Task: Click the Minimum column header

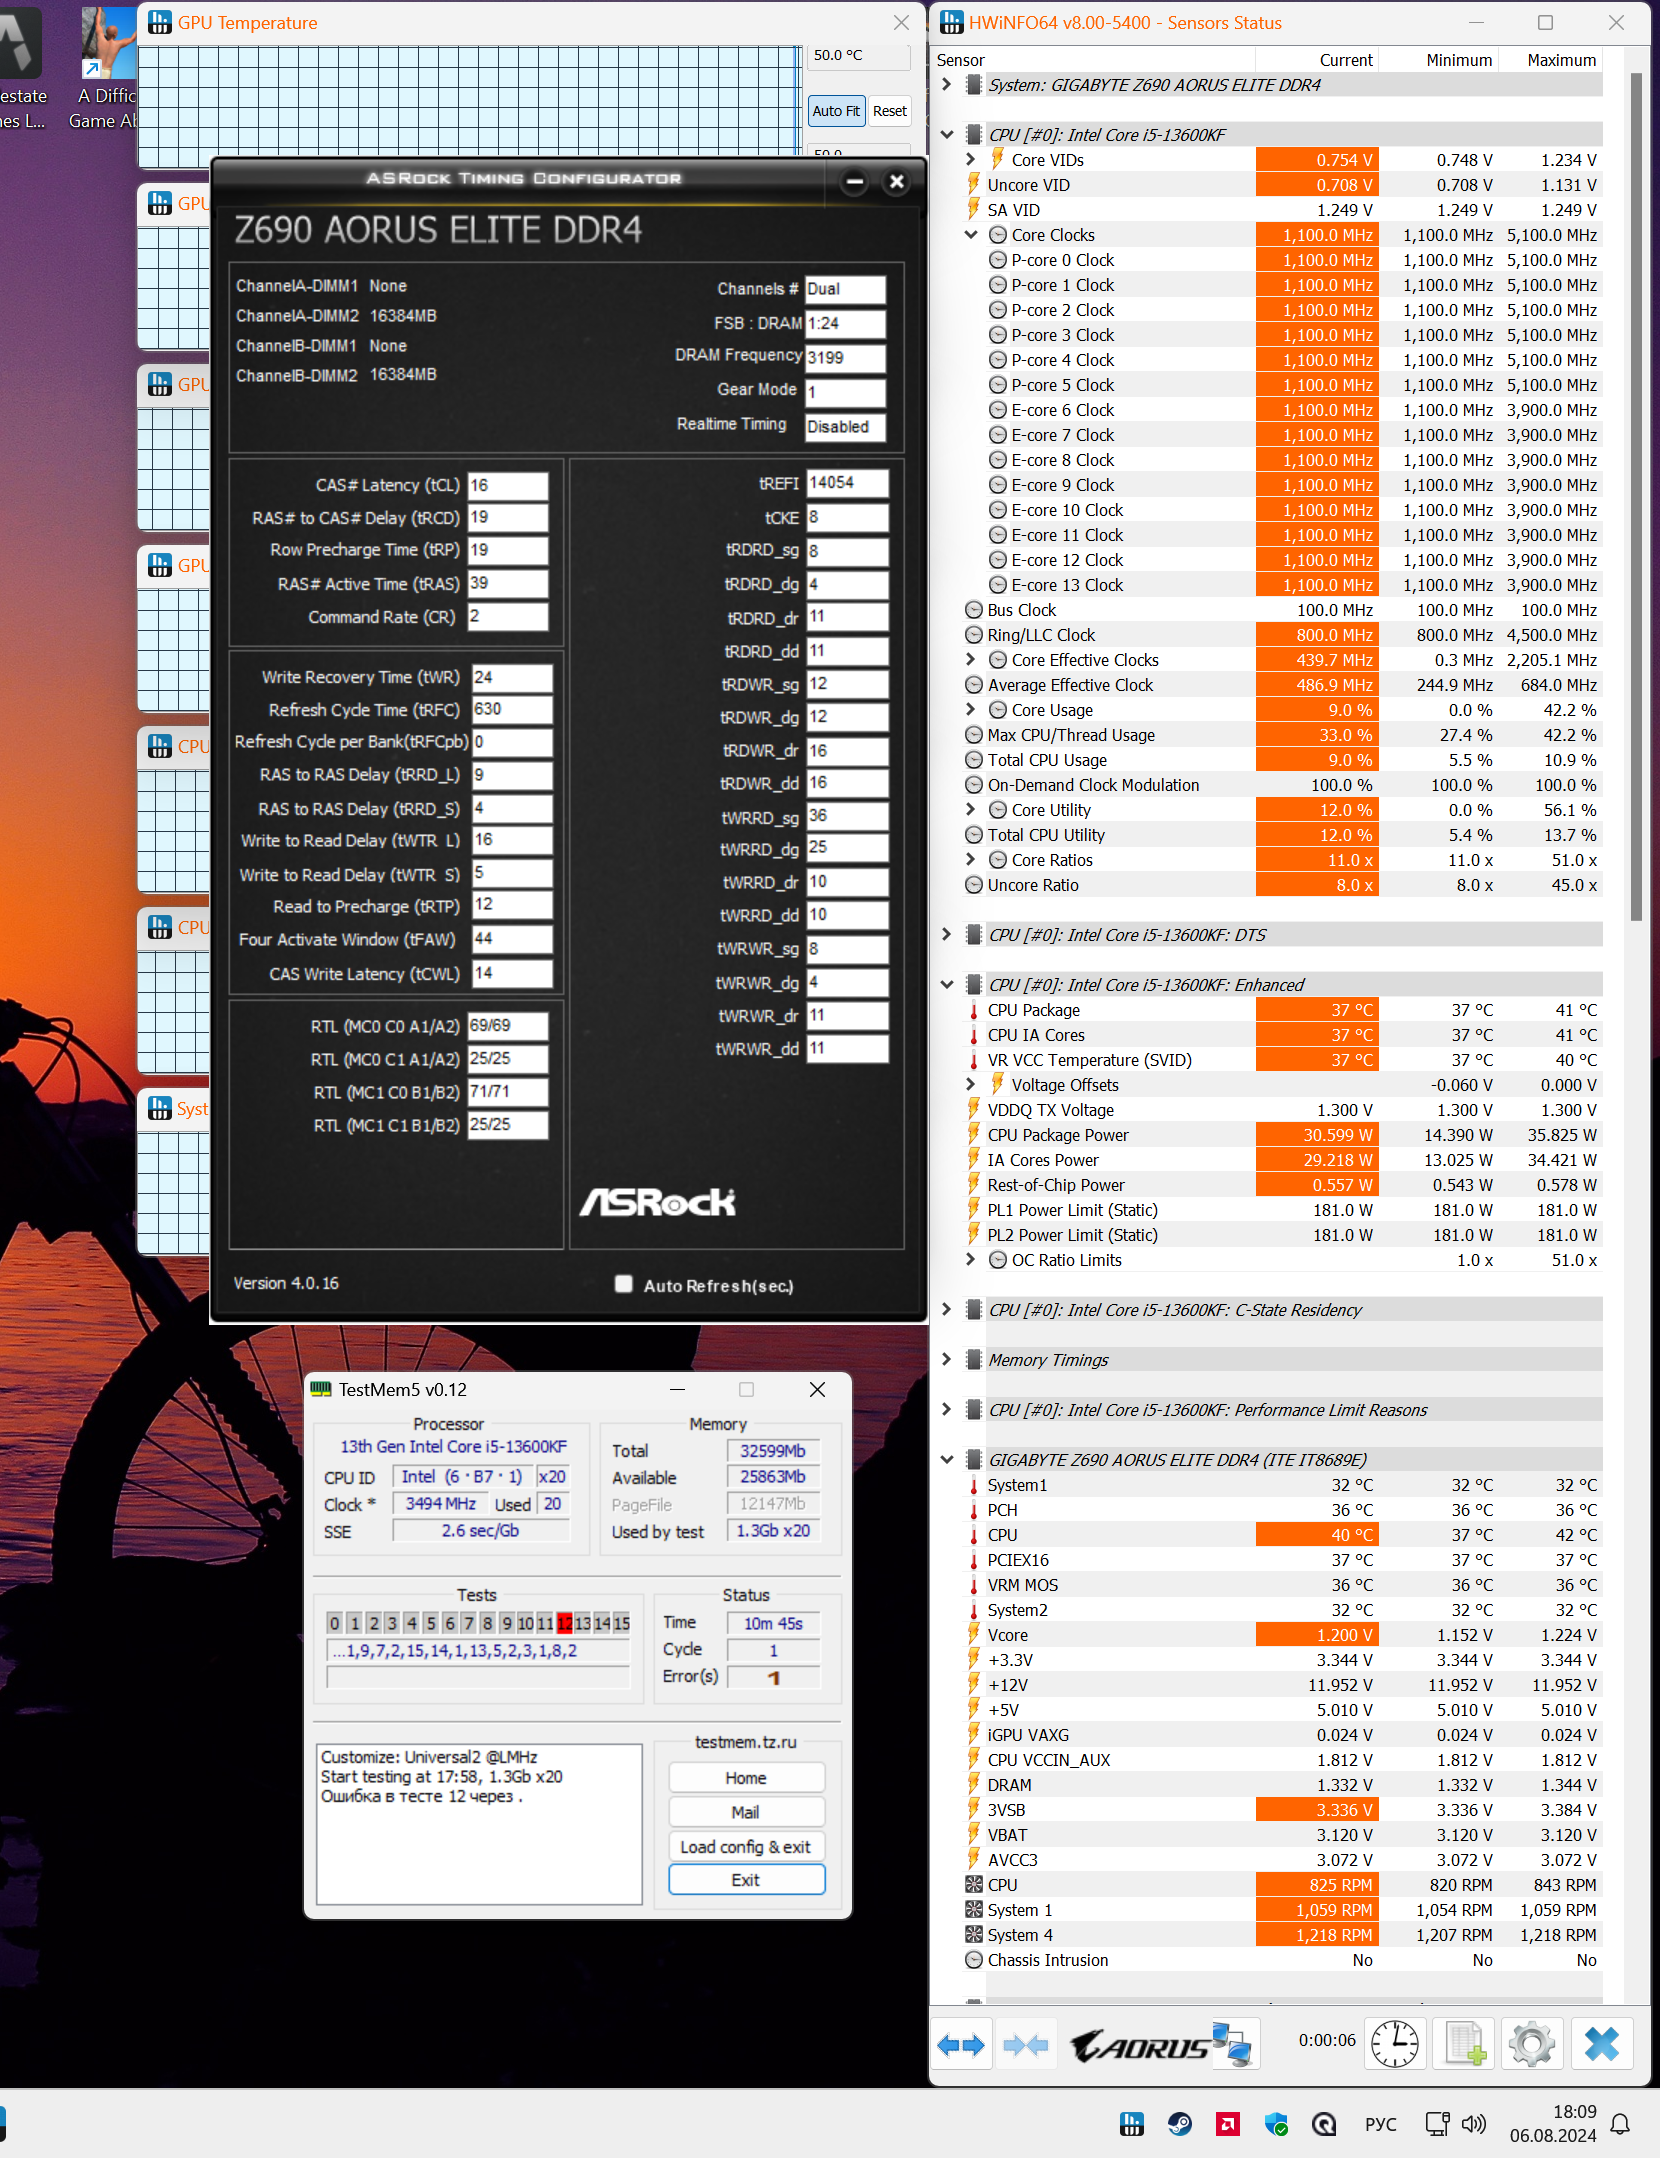Action: [x=1437, y=60]
